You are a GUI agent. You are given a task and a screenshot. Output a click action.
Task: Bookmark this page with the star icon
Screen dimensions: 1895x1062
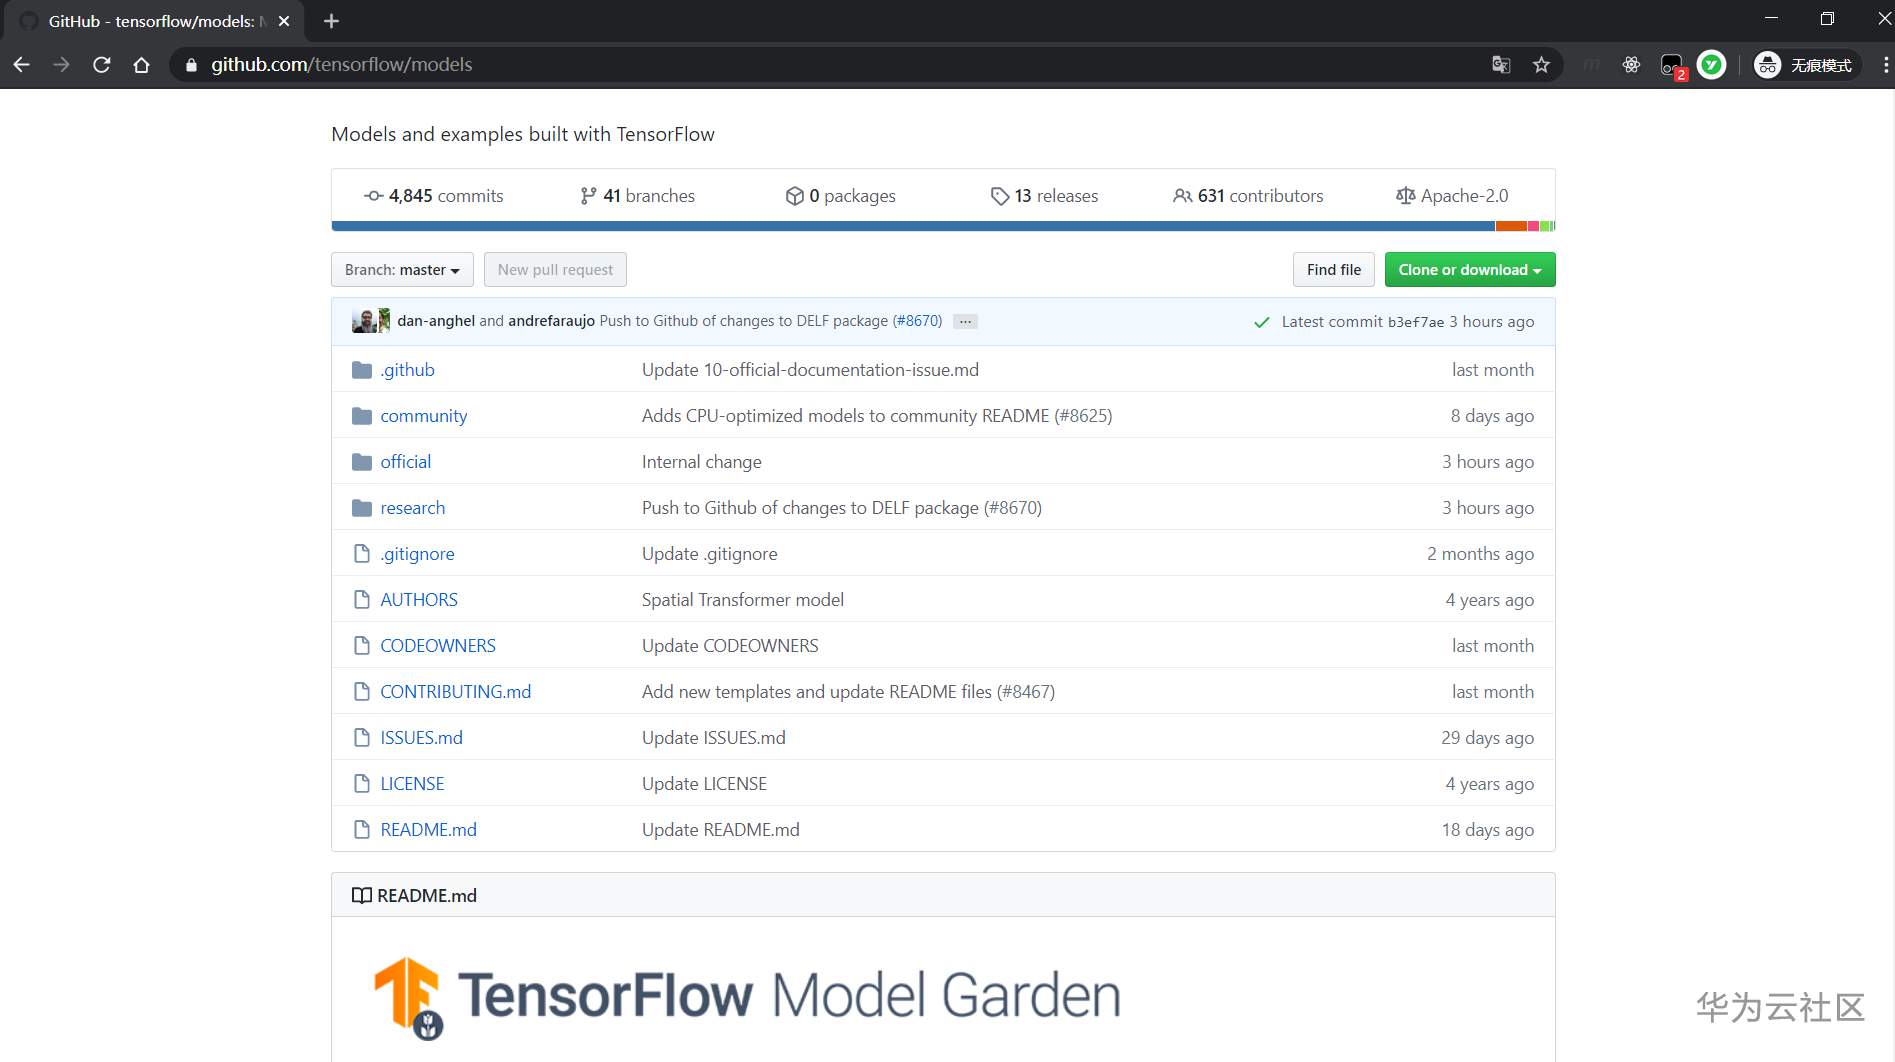point(1541,65)
